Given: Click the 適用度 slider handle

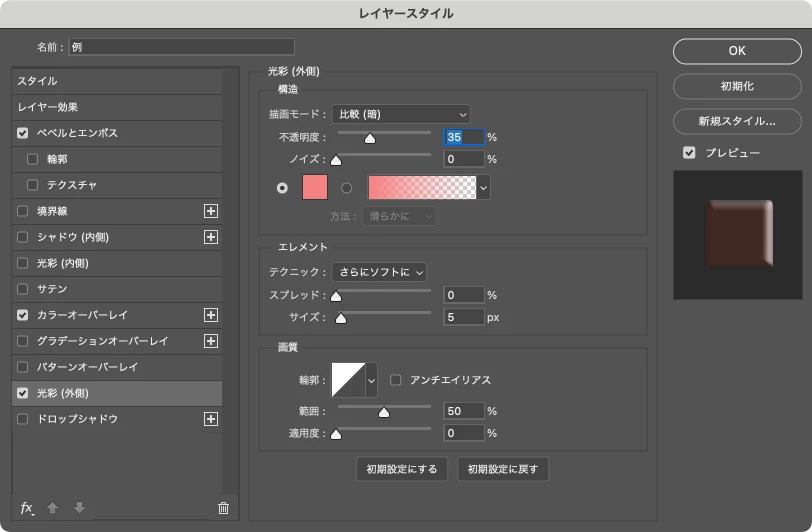Looking at the screenshot, I should pyautogui.click(x=336, y=434).
